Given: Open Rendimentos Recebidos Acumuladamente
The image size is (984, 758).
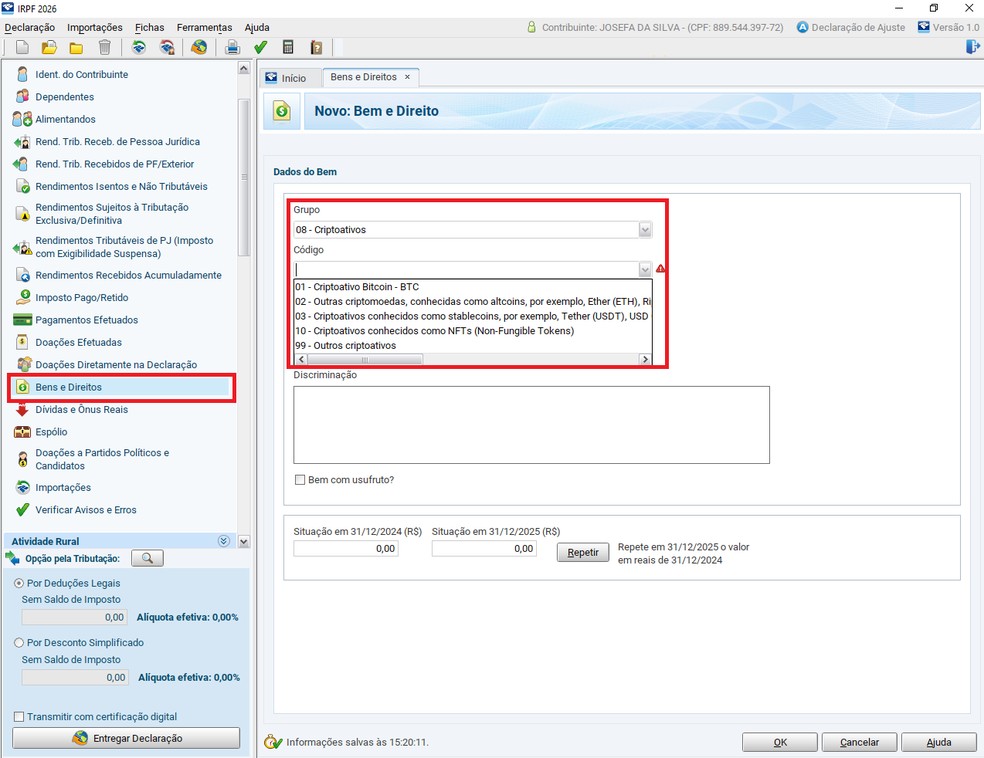Looking at the screenshot, I should click(x=128, y=275).
